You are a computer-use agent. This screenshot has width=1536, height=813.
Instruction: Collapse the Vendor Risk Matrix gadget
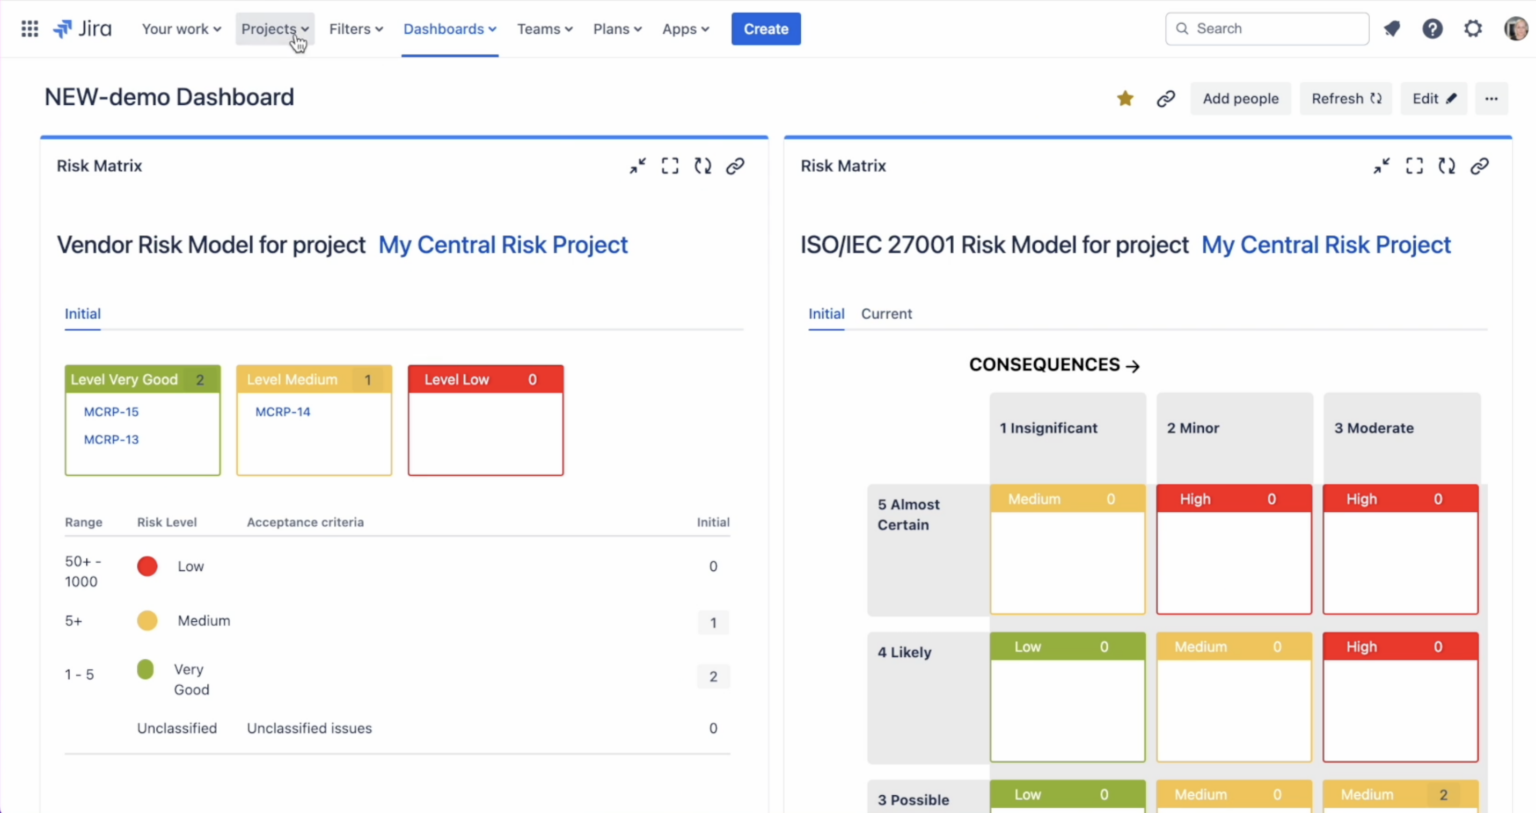coord(637,165)
